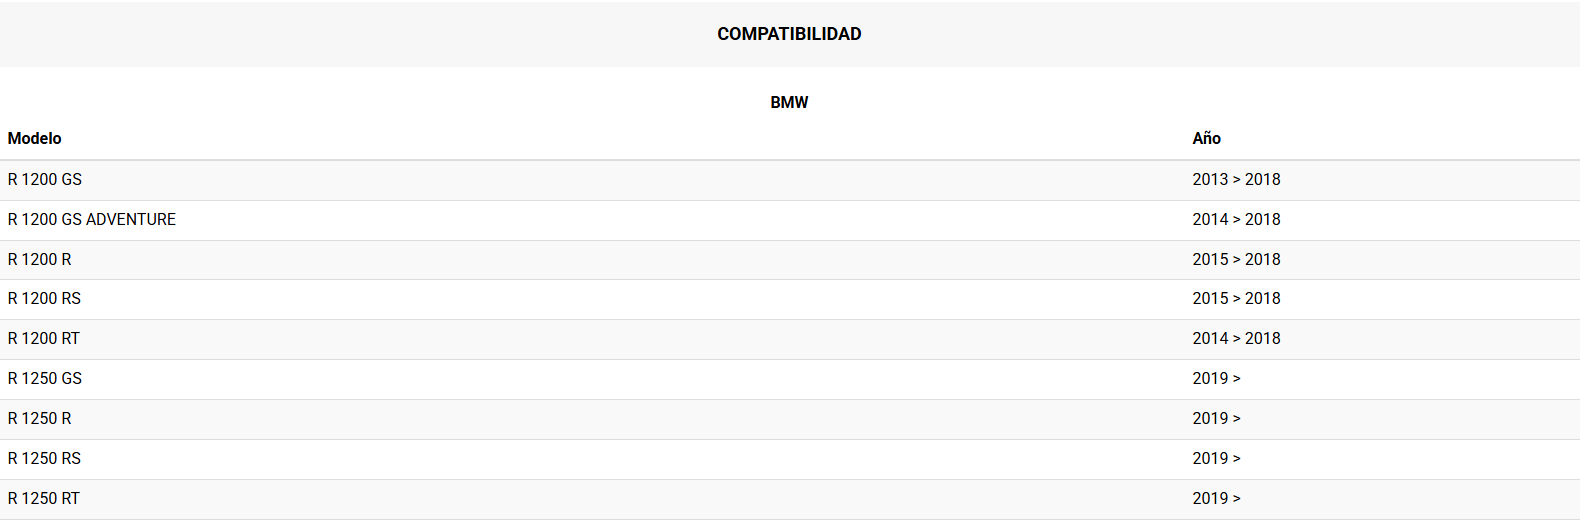This screenshot has height=522, width=1588.
Task: Click the COMPATIBILIDAD section header
Action: click(x=789, y=34)
